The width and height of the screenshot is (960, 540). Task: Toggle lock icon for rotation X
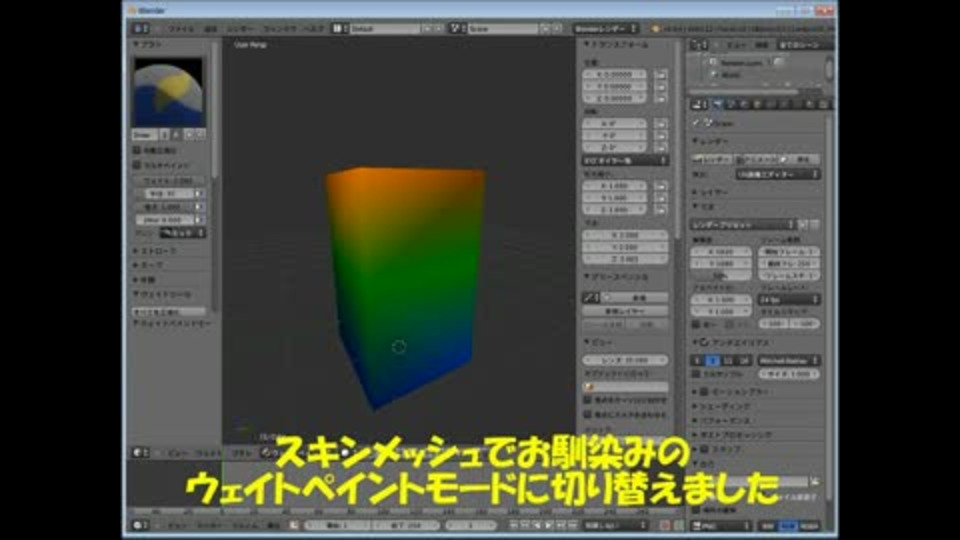660,124
